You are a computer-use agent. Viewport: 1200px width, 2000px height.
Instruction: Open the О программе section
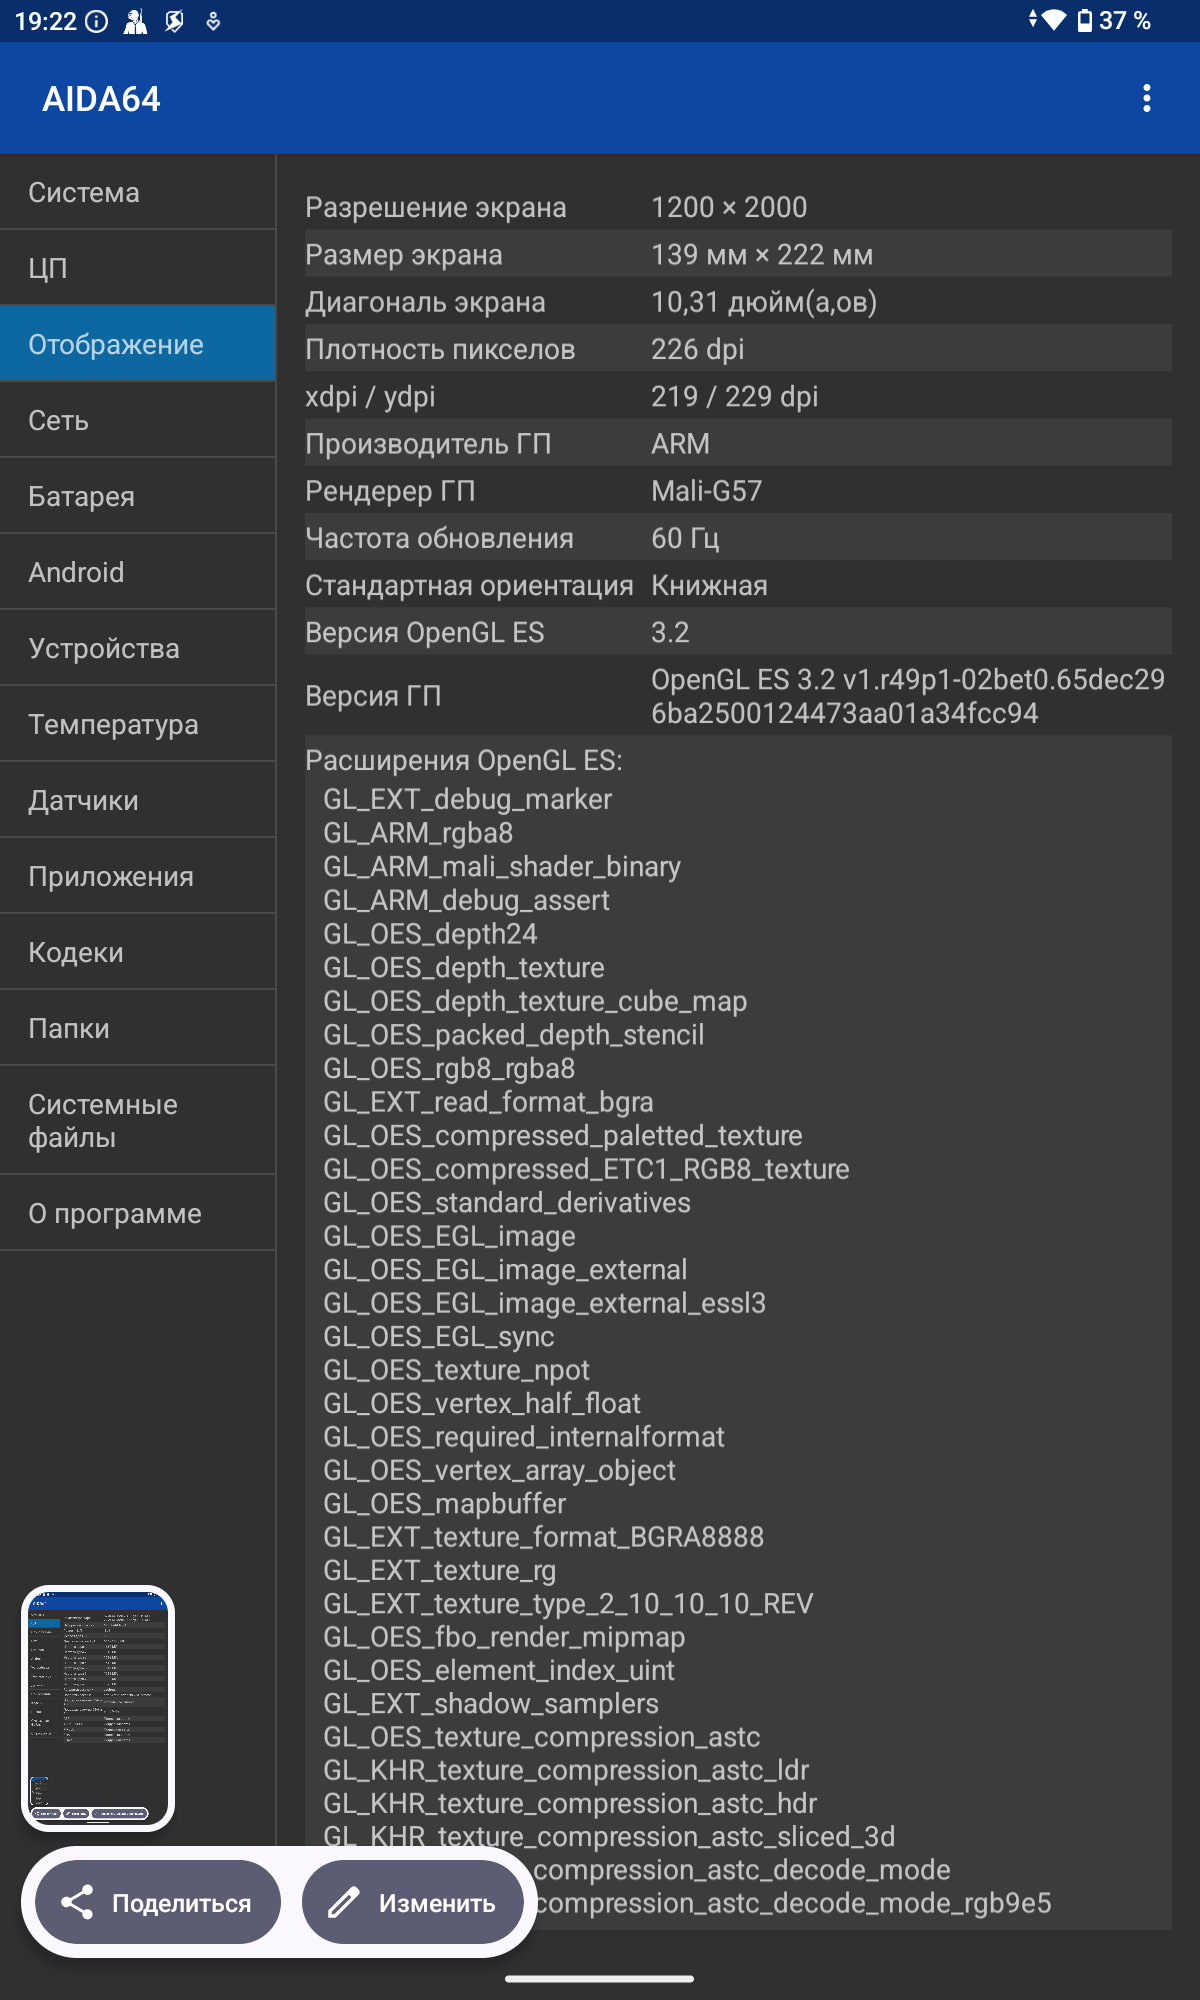[x=137, y=1213]
